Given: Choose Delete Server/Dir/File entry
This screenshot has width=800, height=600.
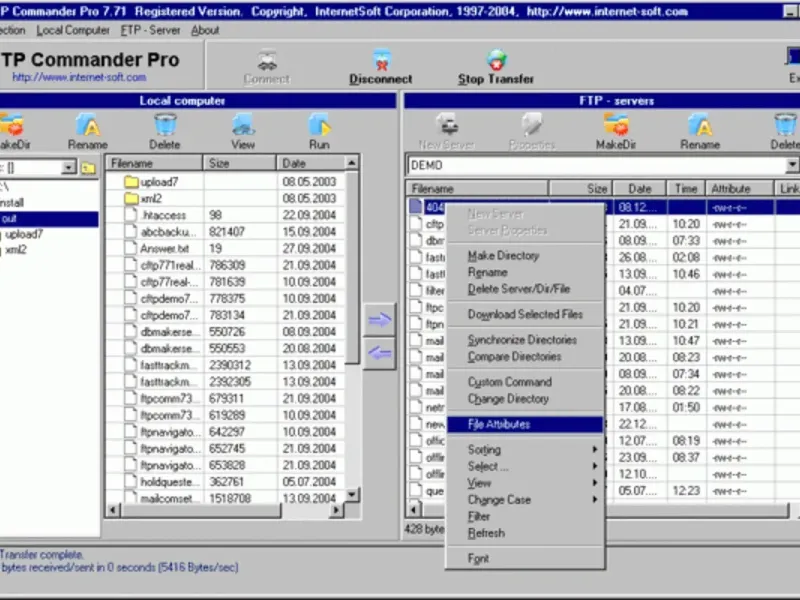Looking at the screenshot, I should (x=525, y=289).
